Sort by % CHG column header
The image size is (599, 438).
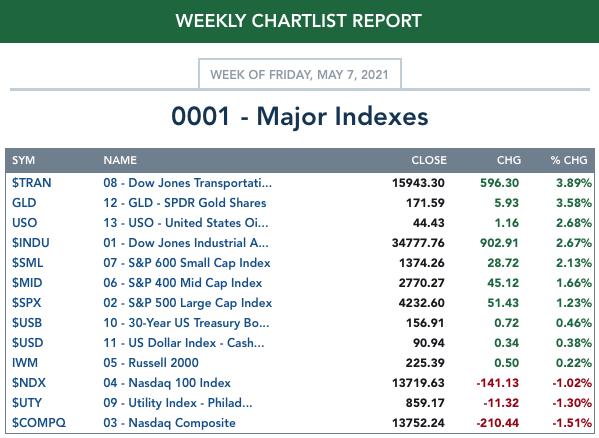tap(569, 160)
